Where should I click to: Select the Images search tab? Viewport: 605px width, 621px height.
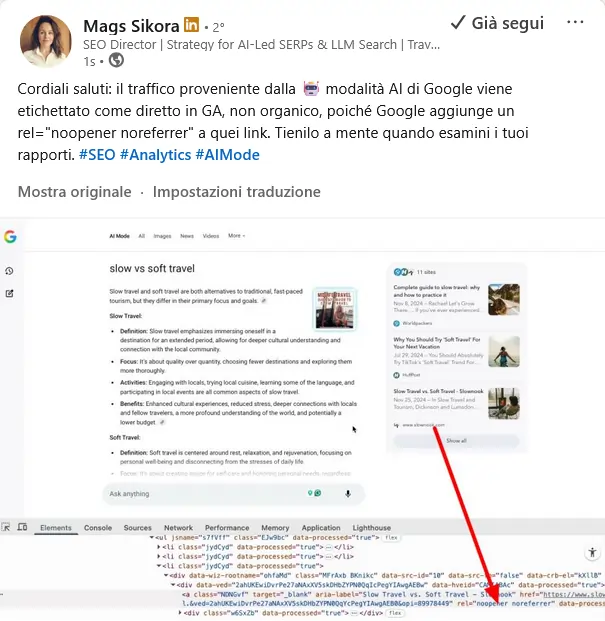click(x=162, y=236)
